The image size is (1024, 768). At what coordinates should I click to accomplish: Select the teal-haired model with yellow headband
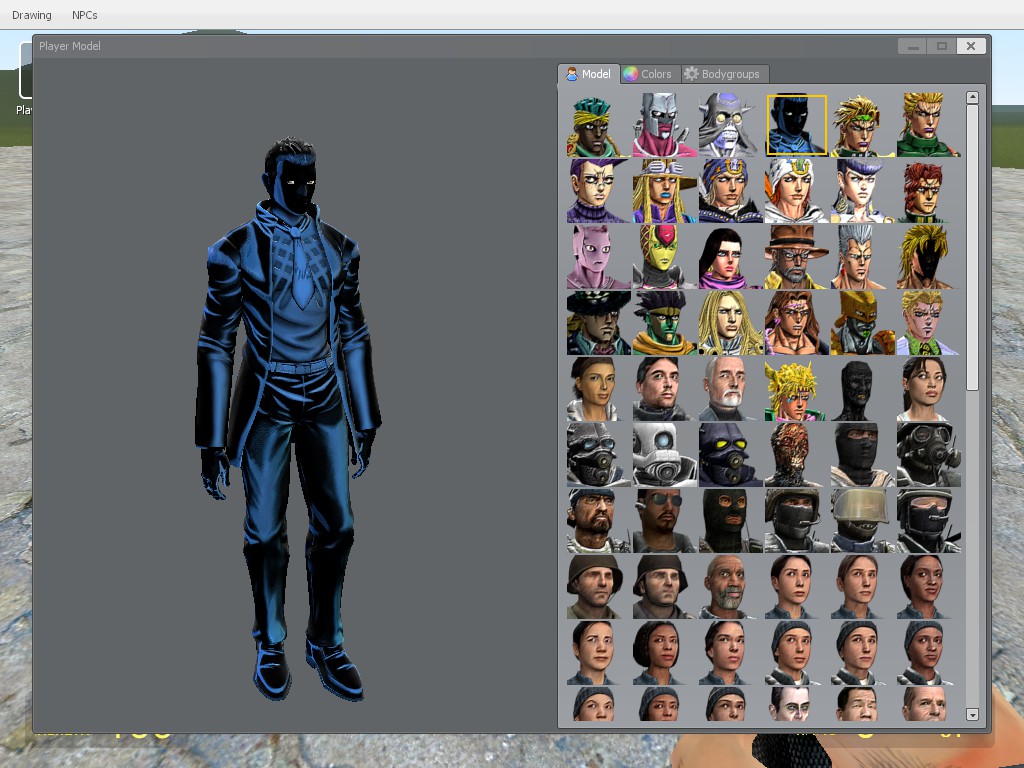599,125
